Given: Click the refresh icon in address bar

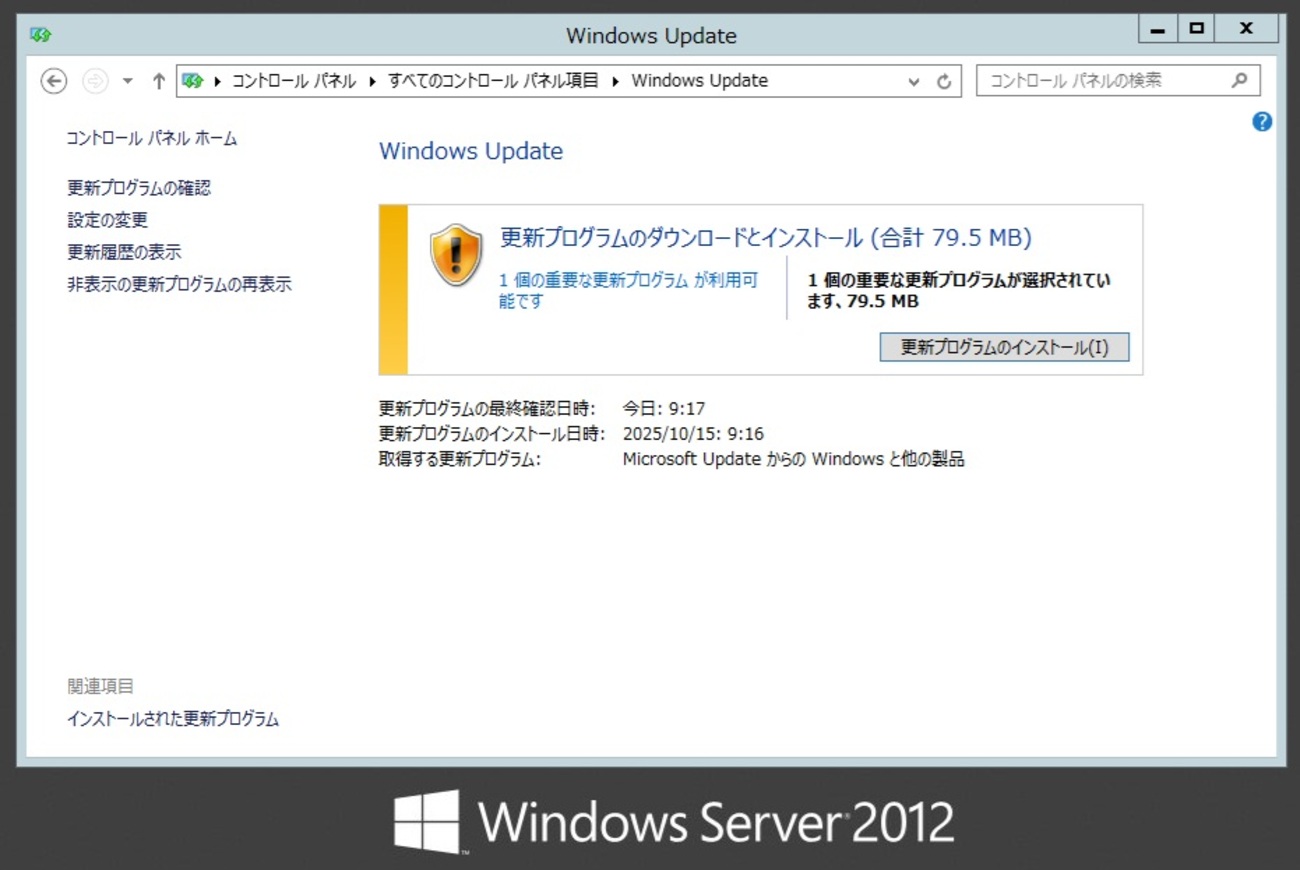Looking at the screenshot, I should click(x=944, y=80).
